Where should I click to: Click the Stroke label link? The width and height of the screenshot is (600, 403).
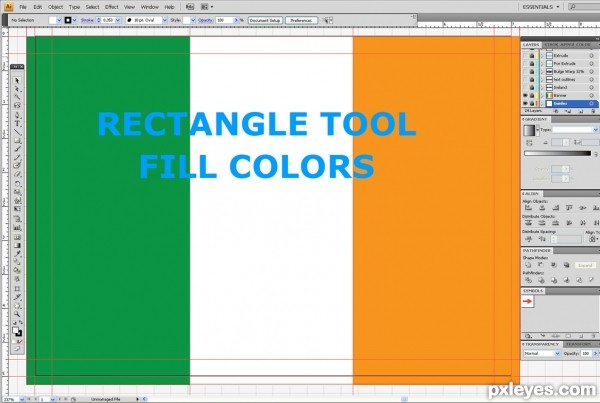click(87, 20)
